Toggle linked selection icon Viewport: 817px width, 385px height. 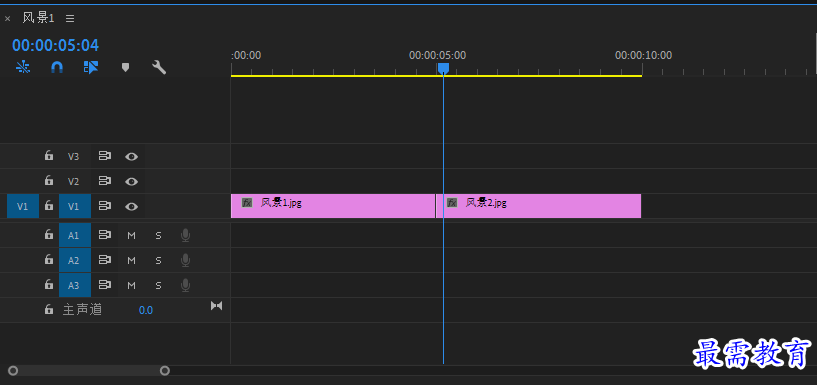click(91, 67)
